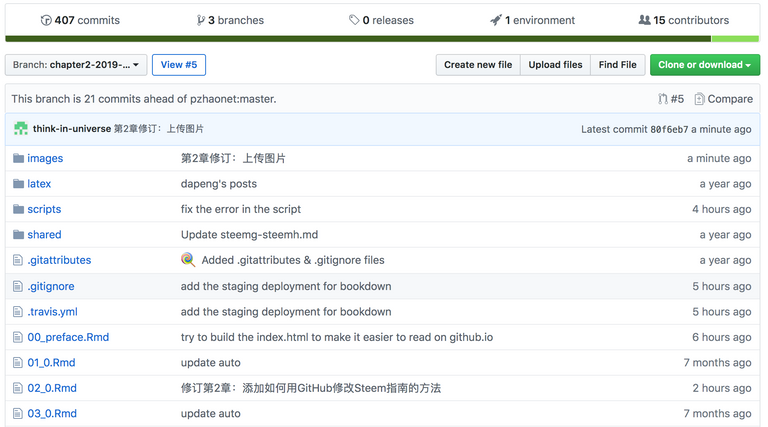Click the .gitignore file icon

click(x=18, y=285)
